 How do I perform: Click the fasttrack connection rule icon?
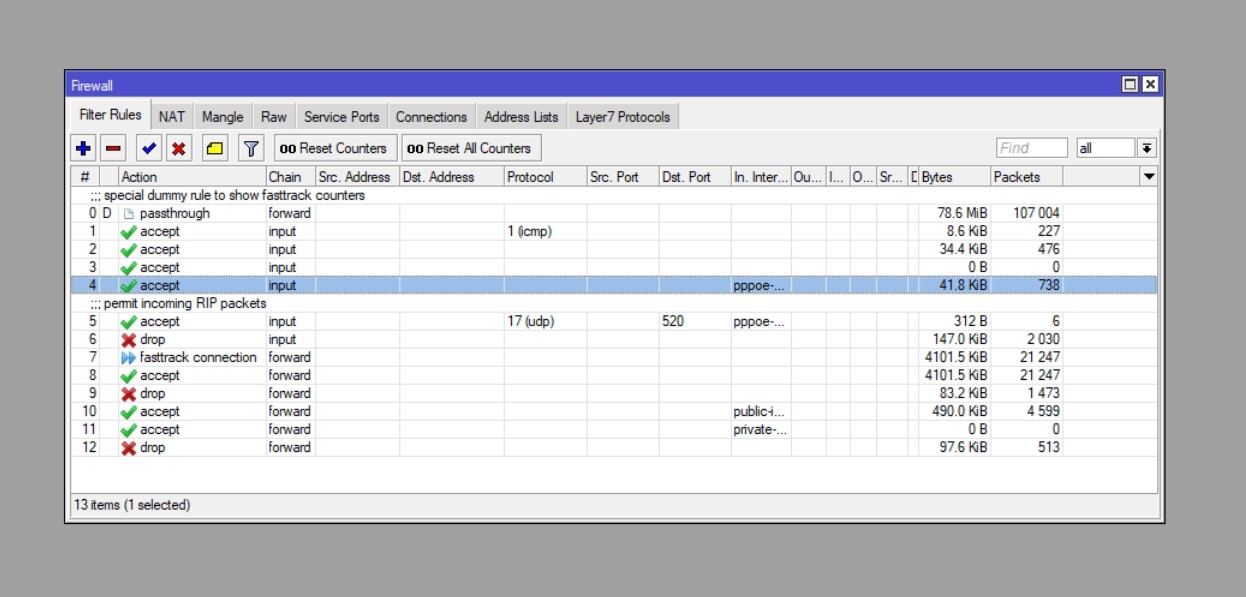tap(128, 357)
